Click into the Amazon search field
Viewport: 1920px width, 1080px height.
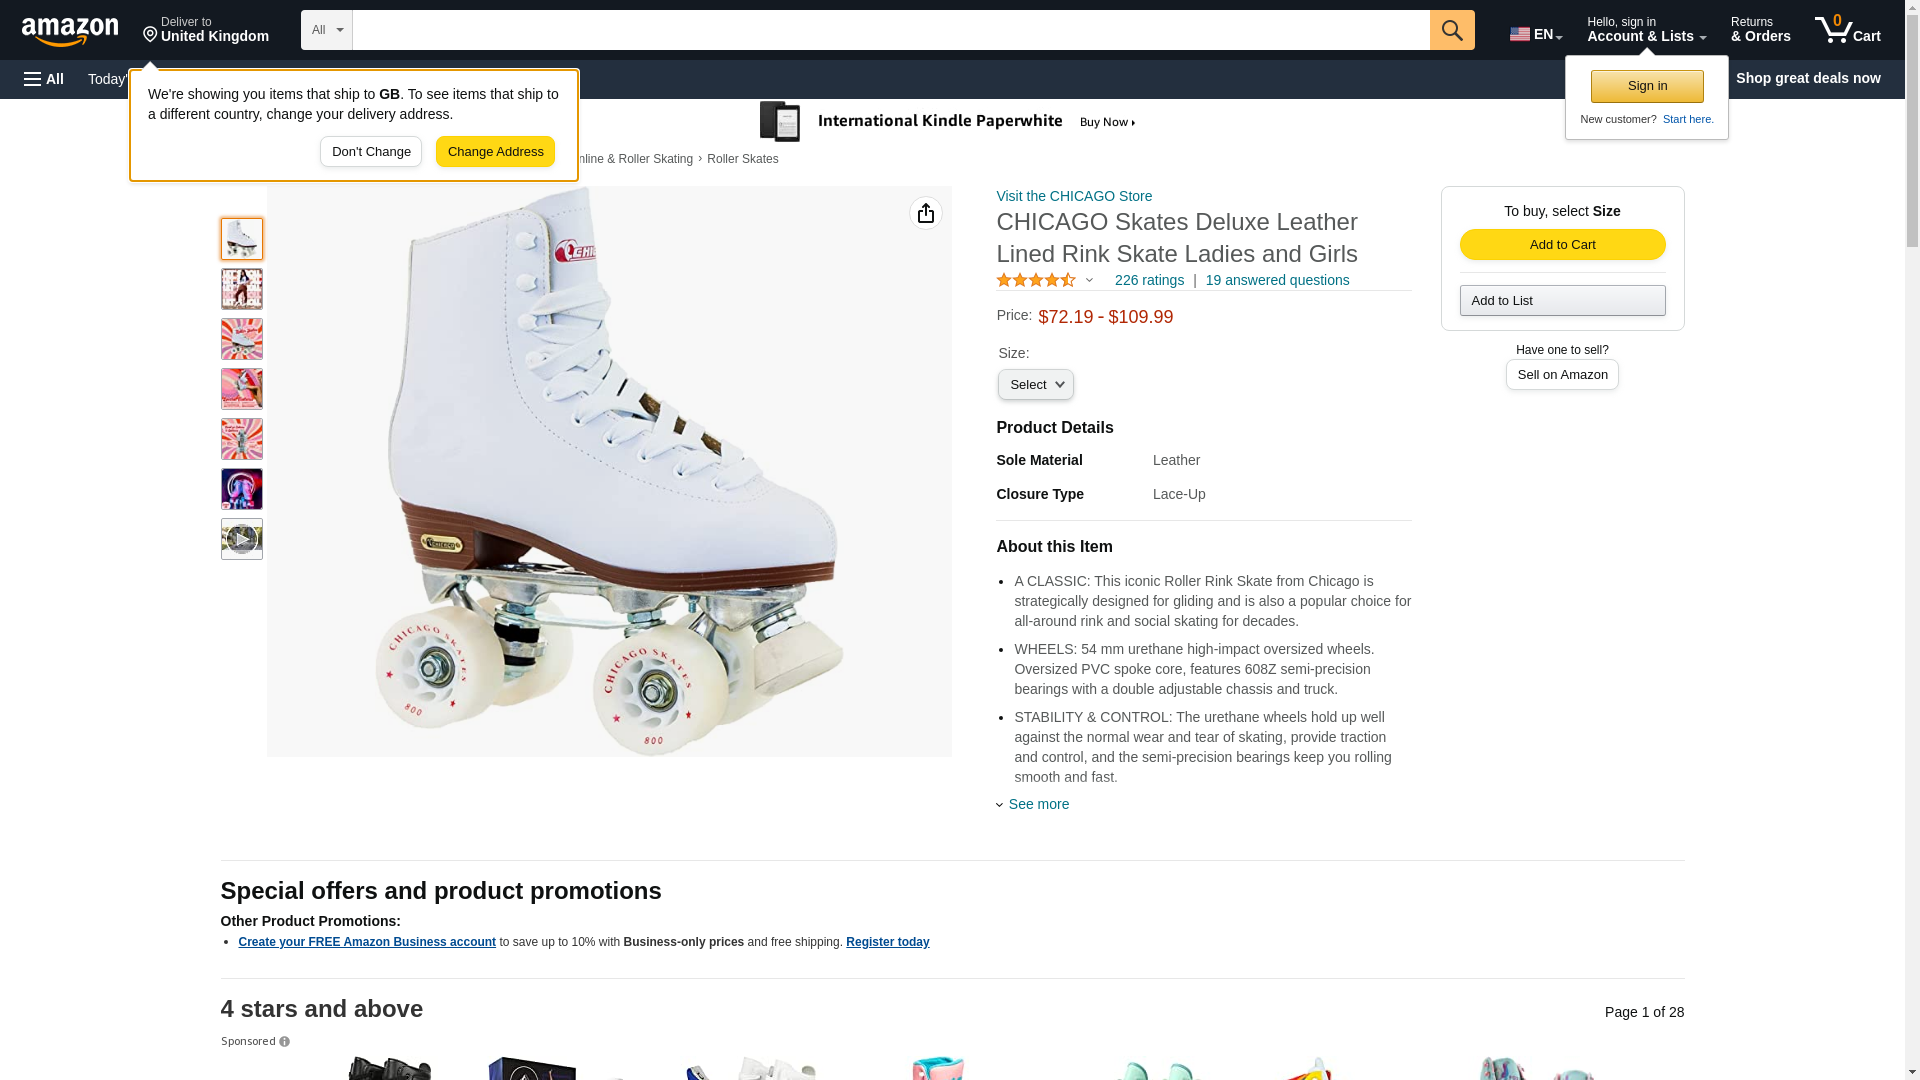(x=890, y=30)
